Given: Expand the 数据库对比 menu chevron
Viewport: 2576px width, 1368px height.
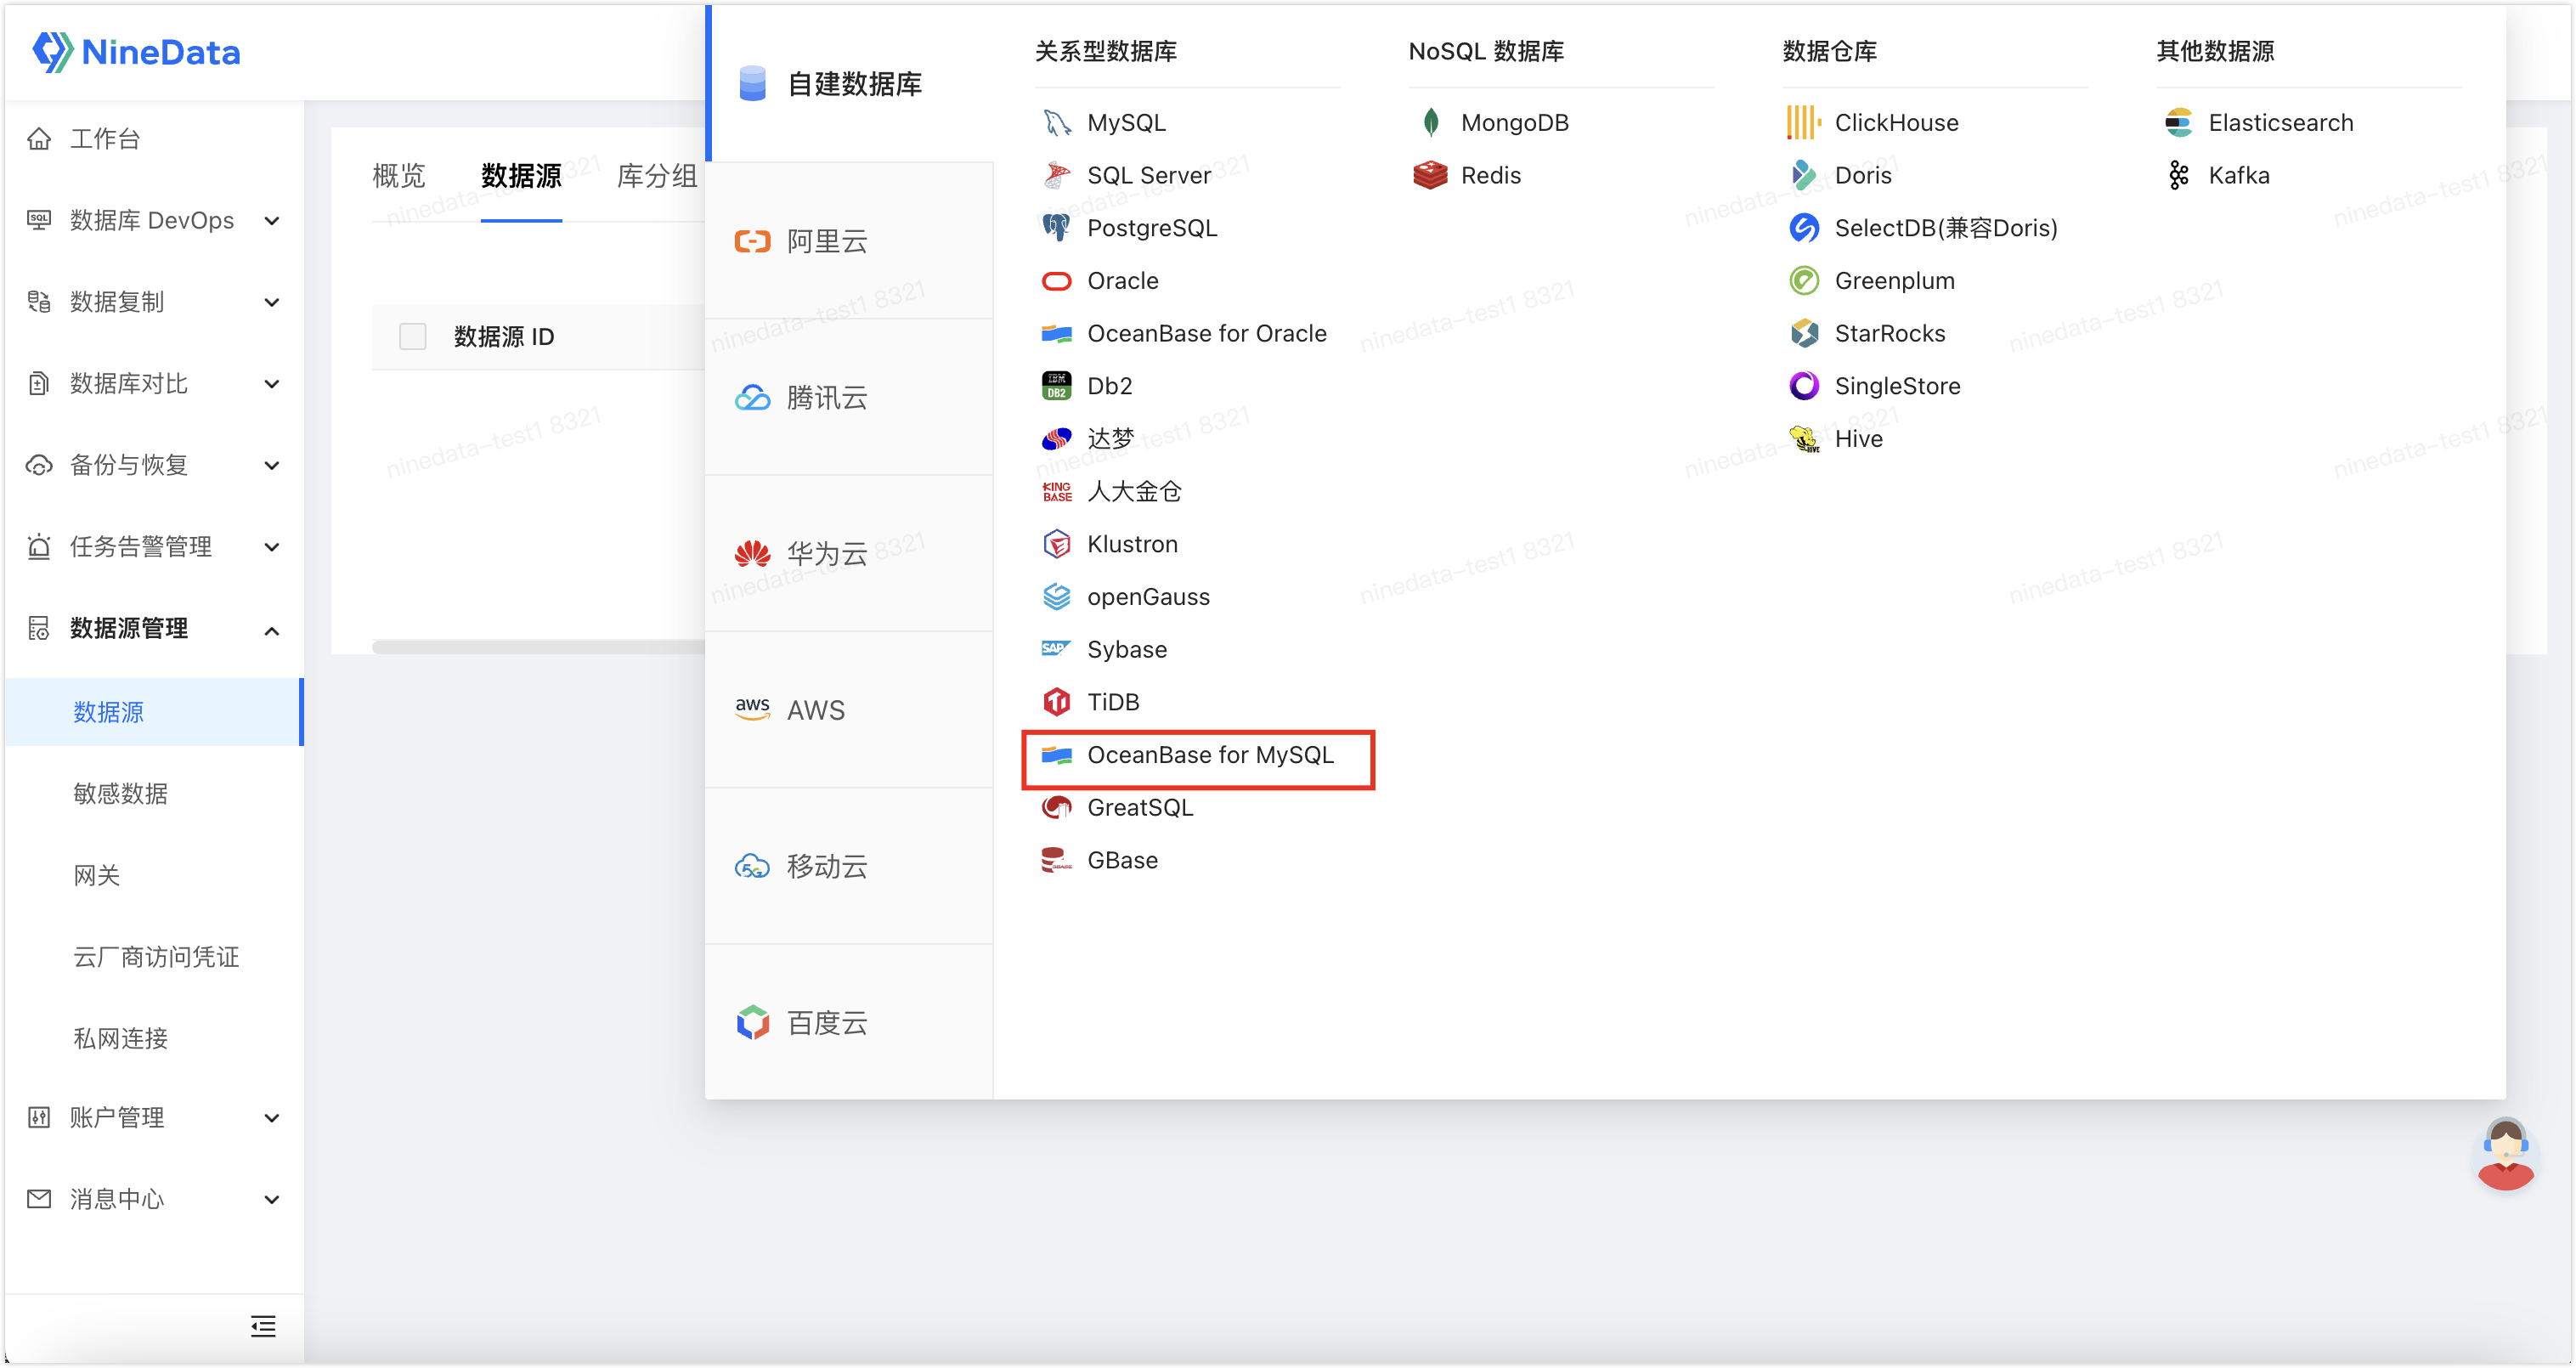Looking at the screenshot, I should click(x=272, y=384).
